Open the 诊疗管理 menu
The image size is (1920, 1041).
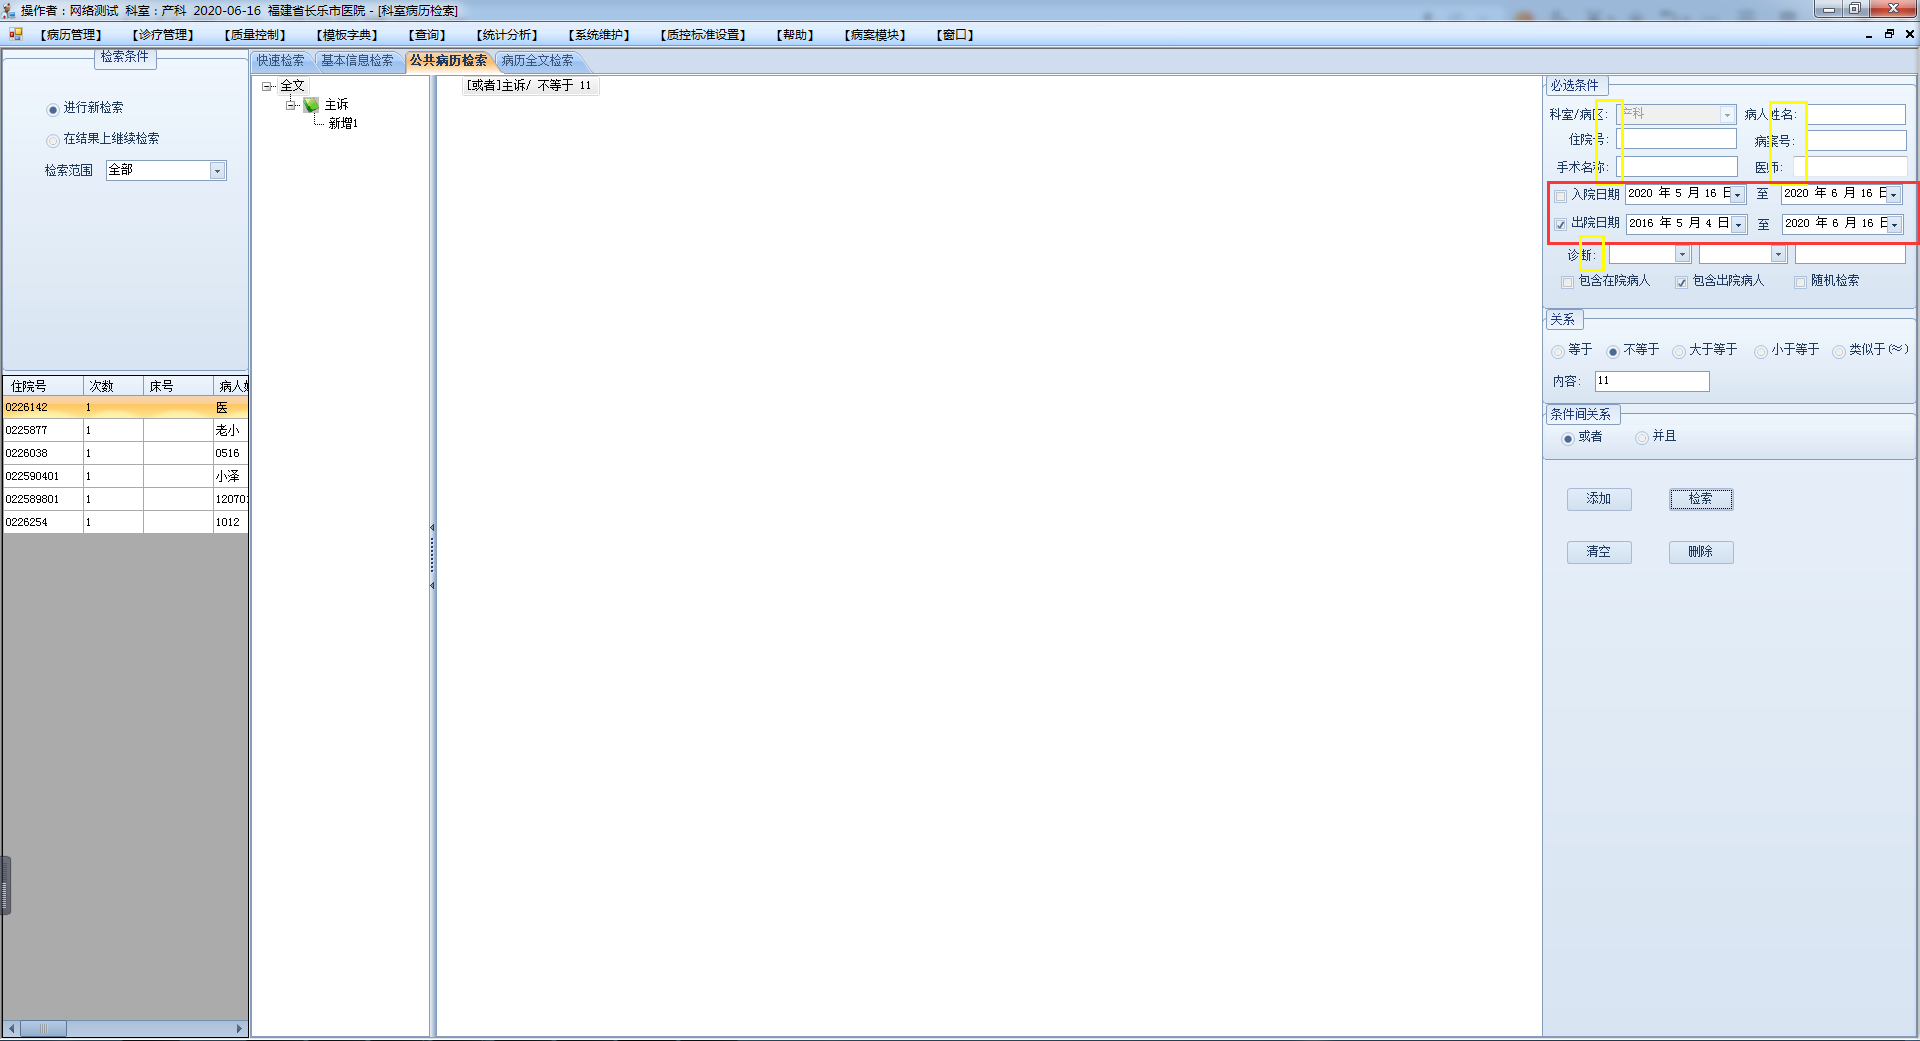(163, 35)
